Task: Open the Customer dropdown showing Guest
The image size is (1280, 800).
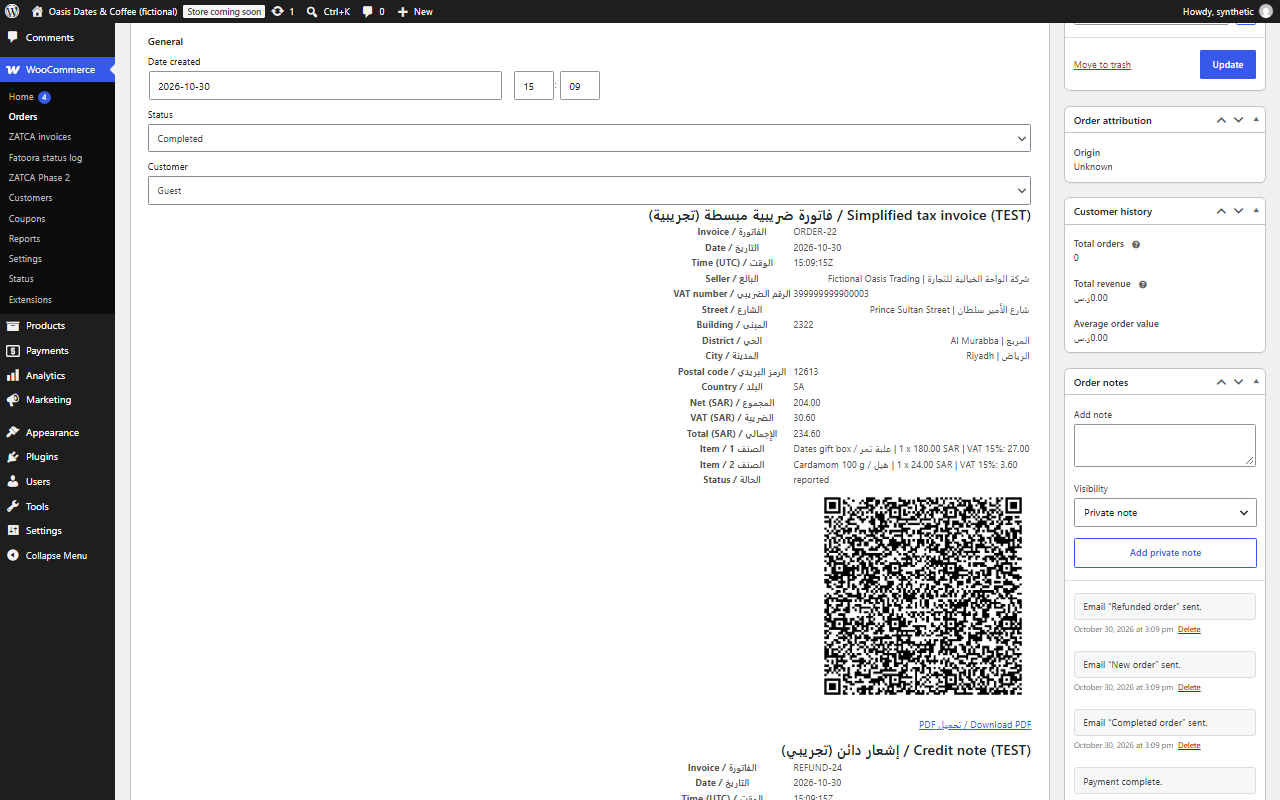Action: [589, 190]
